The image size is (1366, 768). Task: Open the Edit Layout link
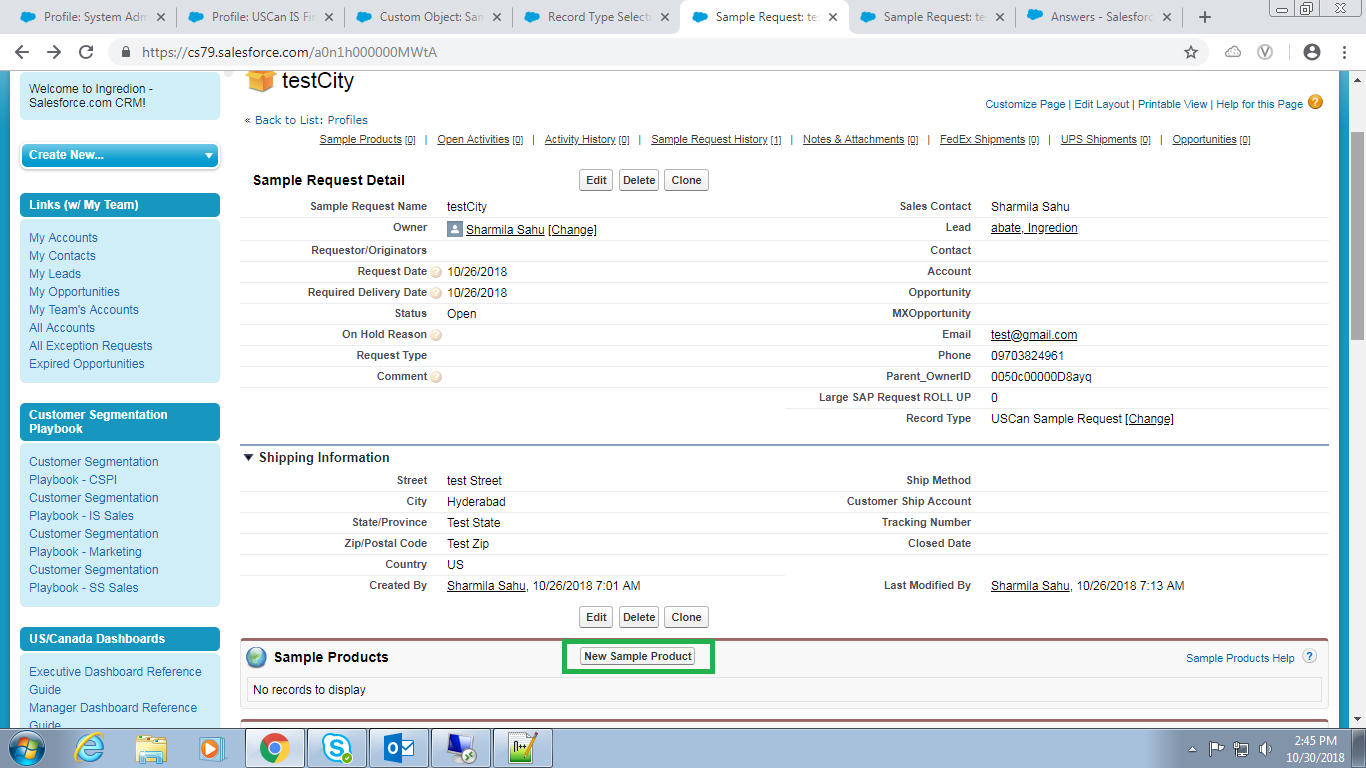coord(1102,104)
